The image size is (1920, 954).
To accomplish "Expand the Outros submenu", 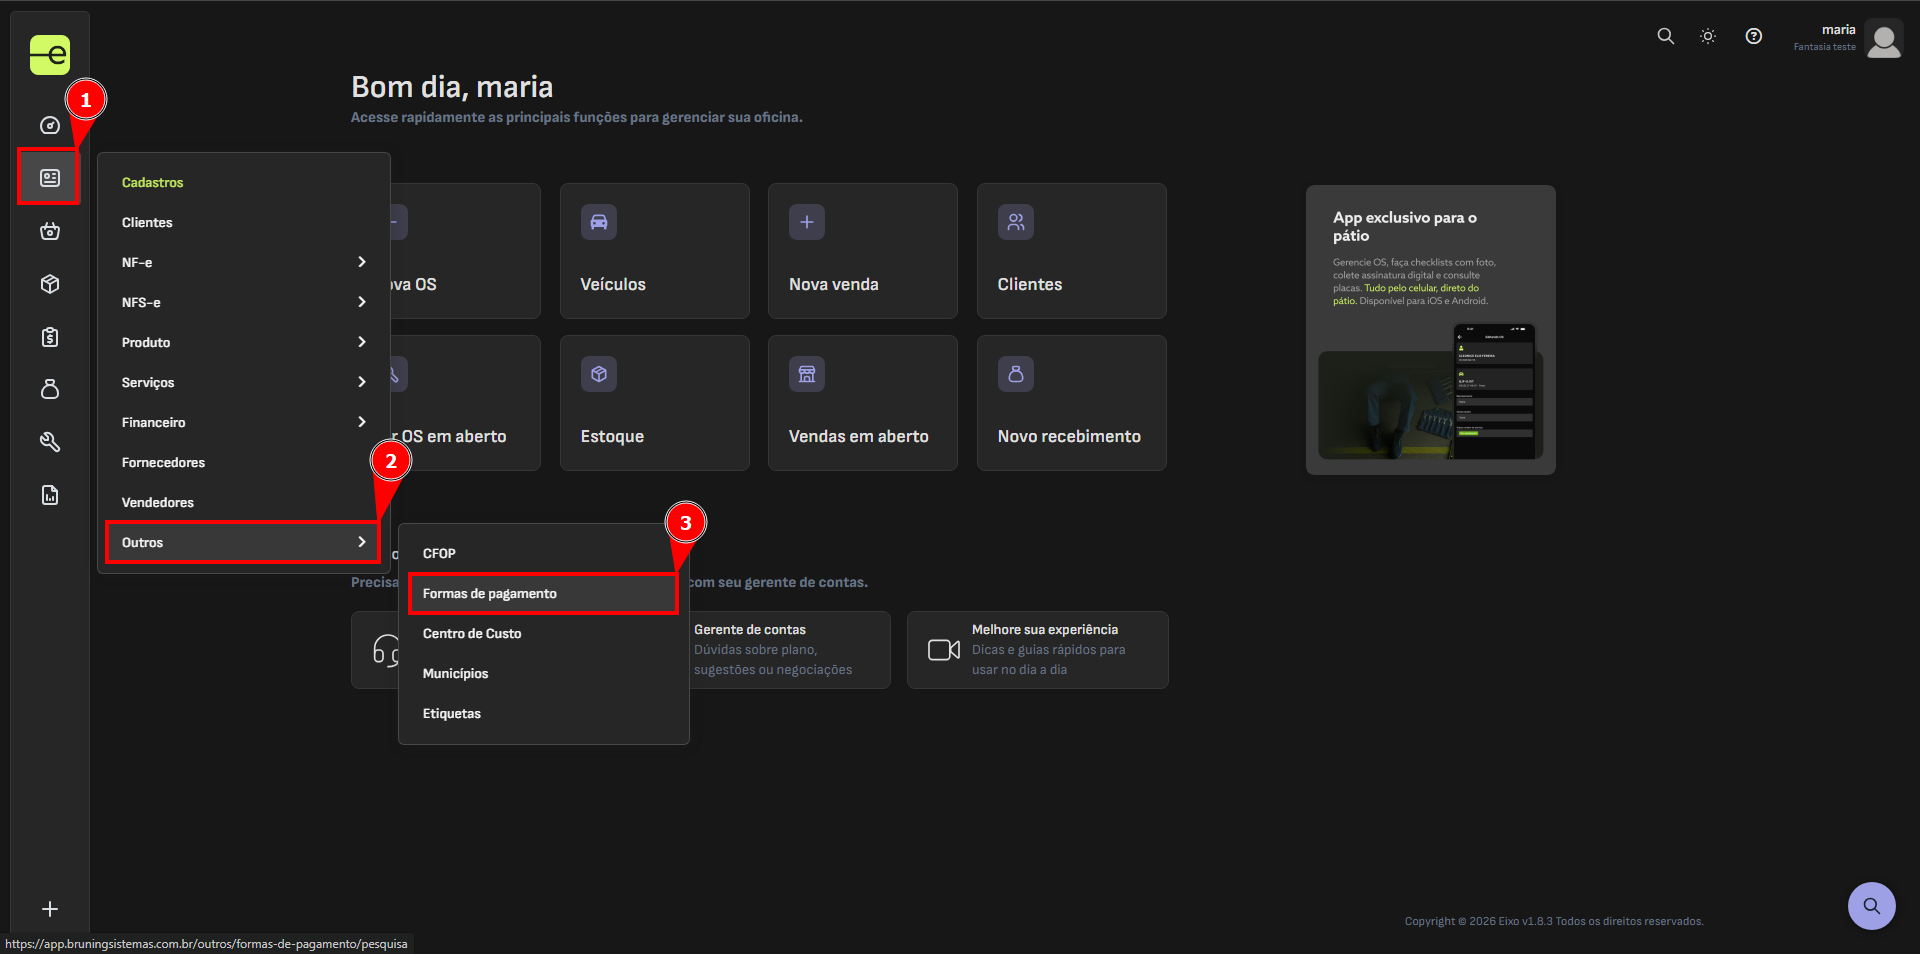I will point(244,542).
